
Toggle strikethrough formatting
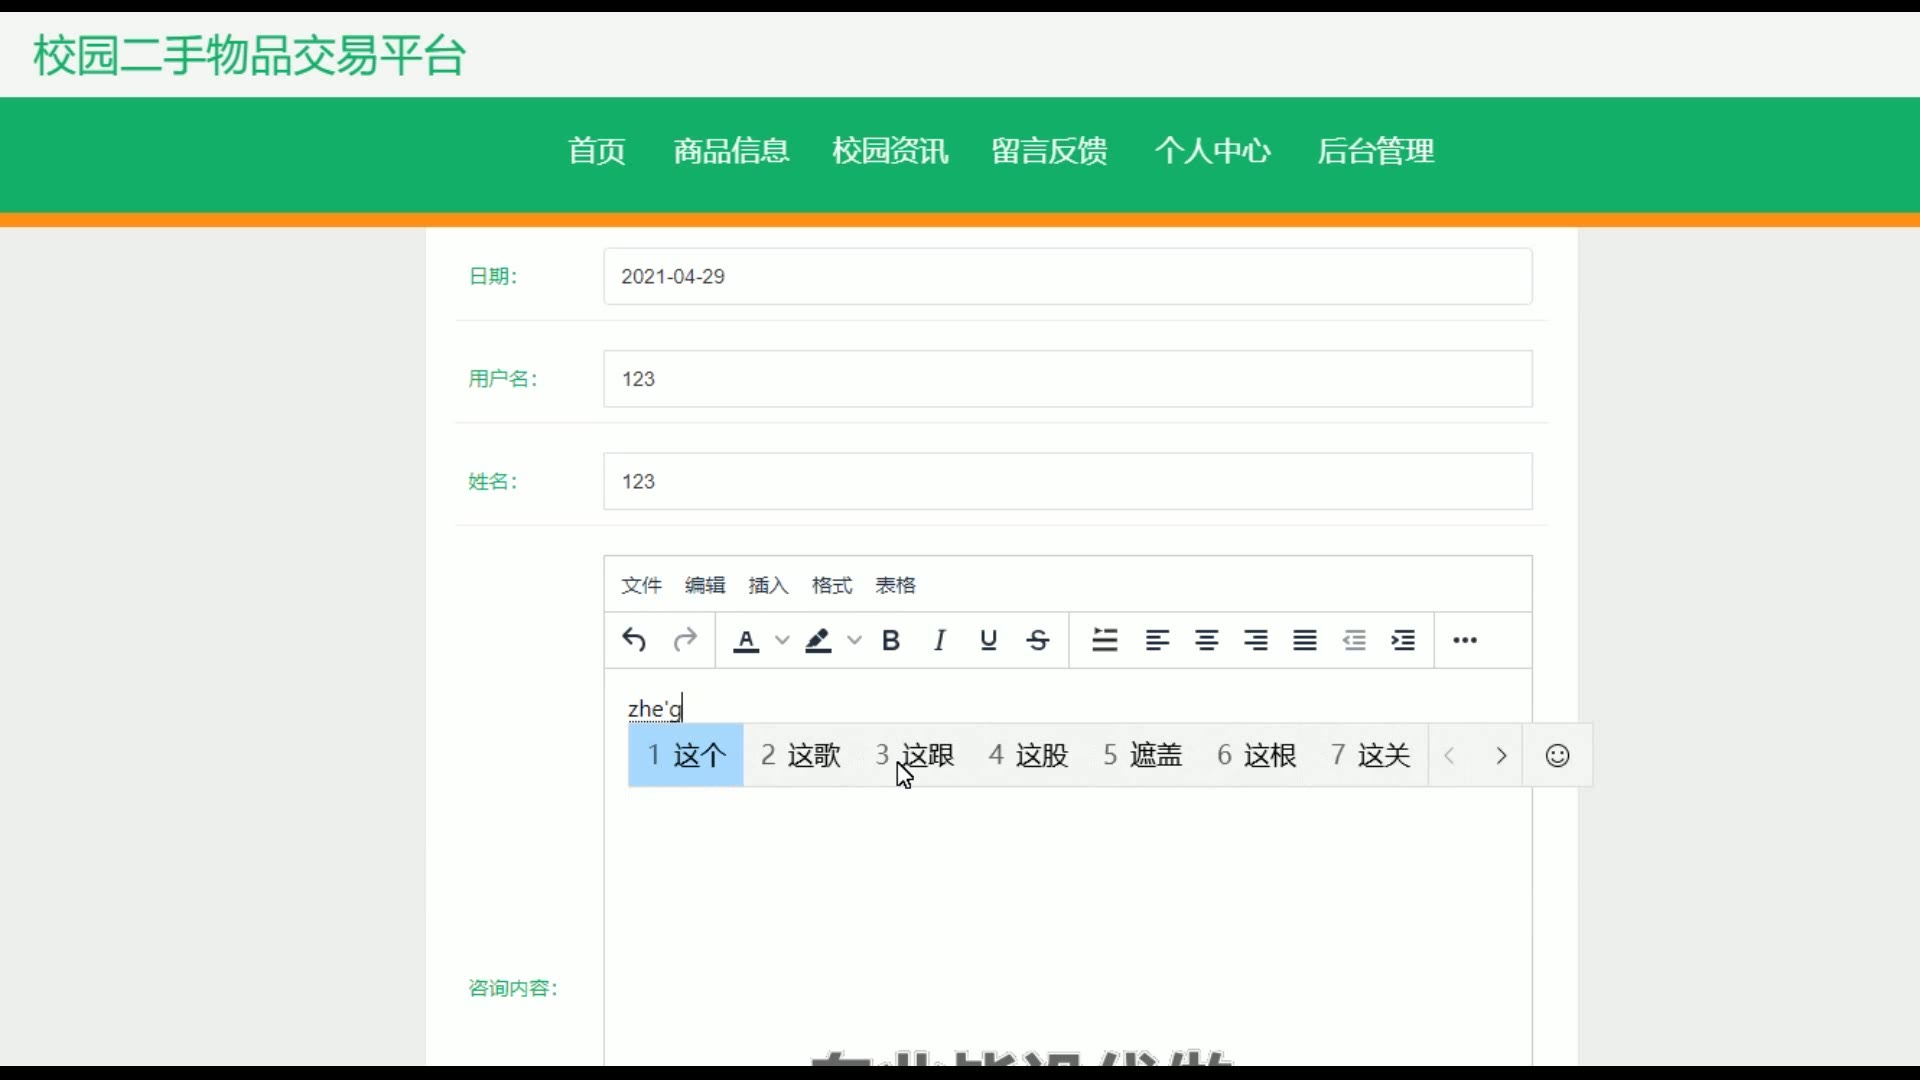coord(1038,640)
